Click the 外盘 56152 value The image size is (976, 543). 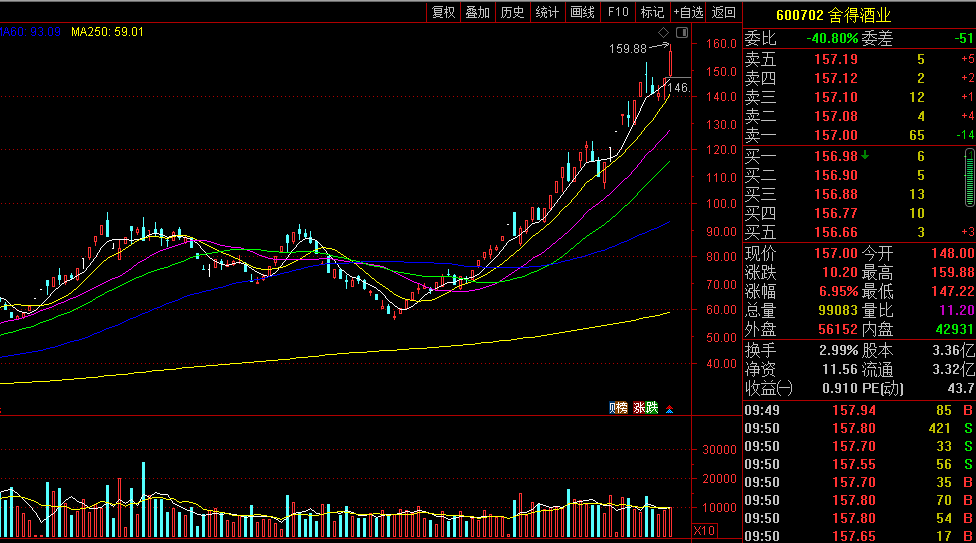pos(838,329)
